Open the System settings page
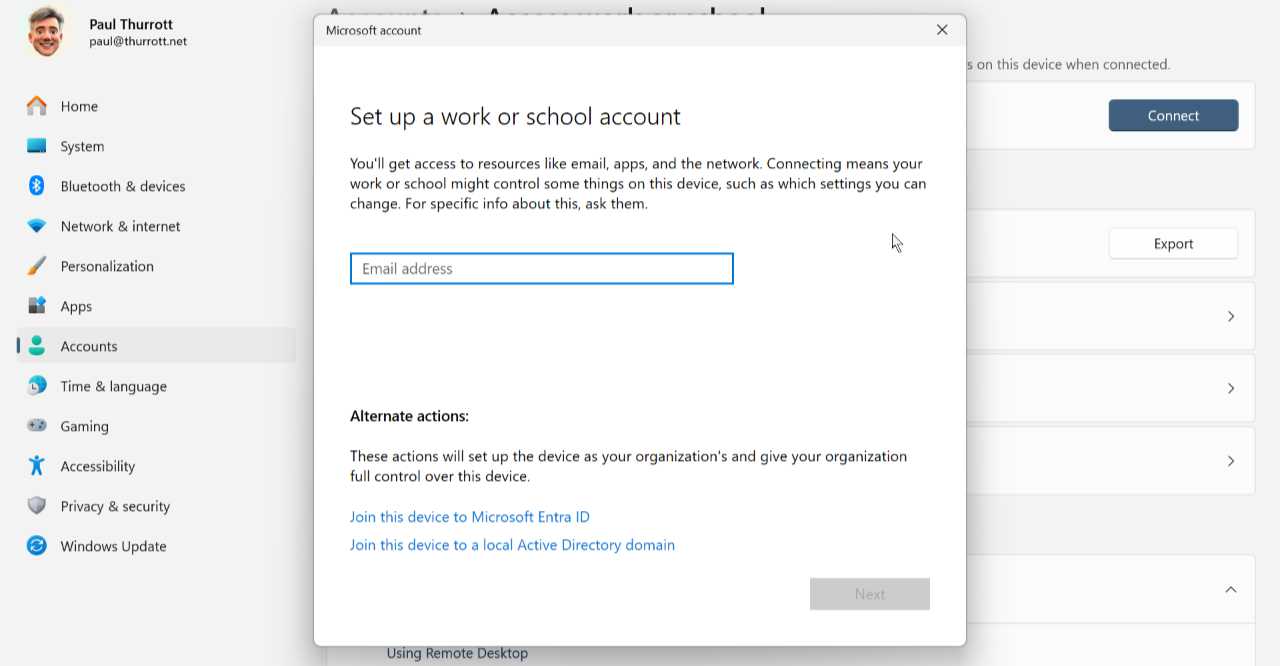The width and height of the screenshot is (1280, 666). (156, 146)
